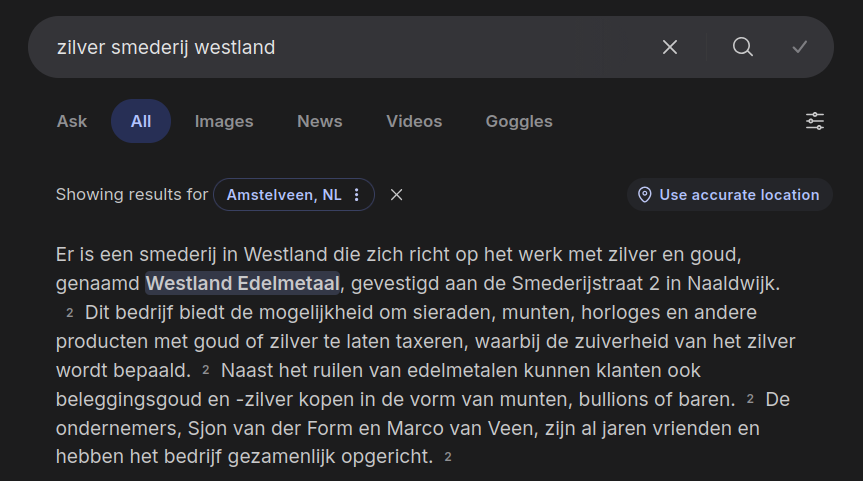Select the All results tab
This screenshot has height=481, width=863.
pos(141,121)
